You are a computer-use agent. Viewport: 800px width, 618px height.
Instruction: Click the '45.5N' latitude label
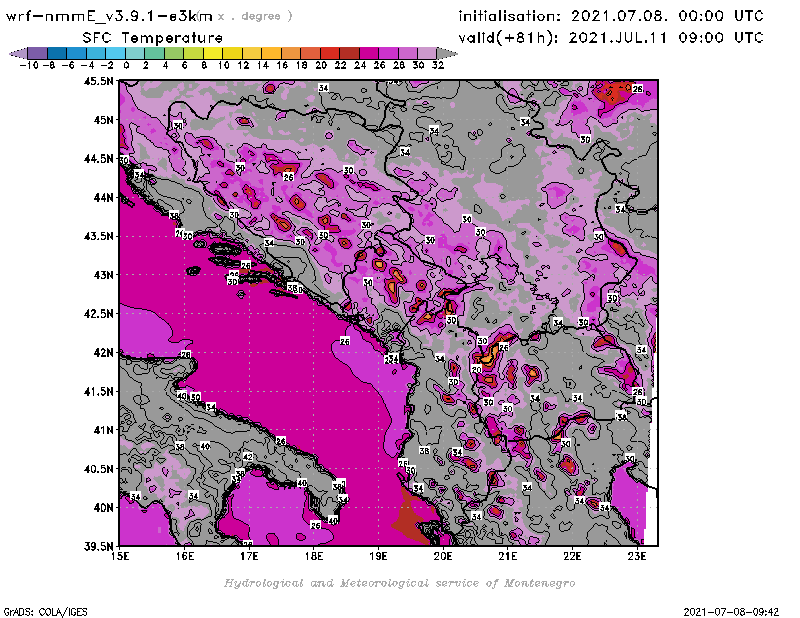(99, 81)
